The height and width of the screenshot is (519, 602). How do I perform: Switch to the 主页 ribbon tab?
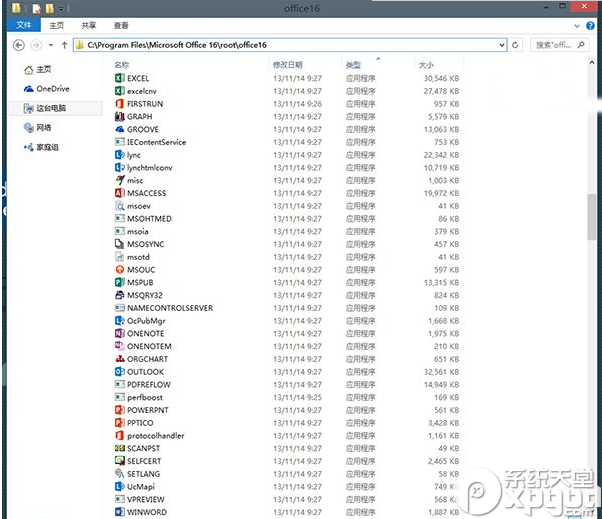click(x=57, y=25)
